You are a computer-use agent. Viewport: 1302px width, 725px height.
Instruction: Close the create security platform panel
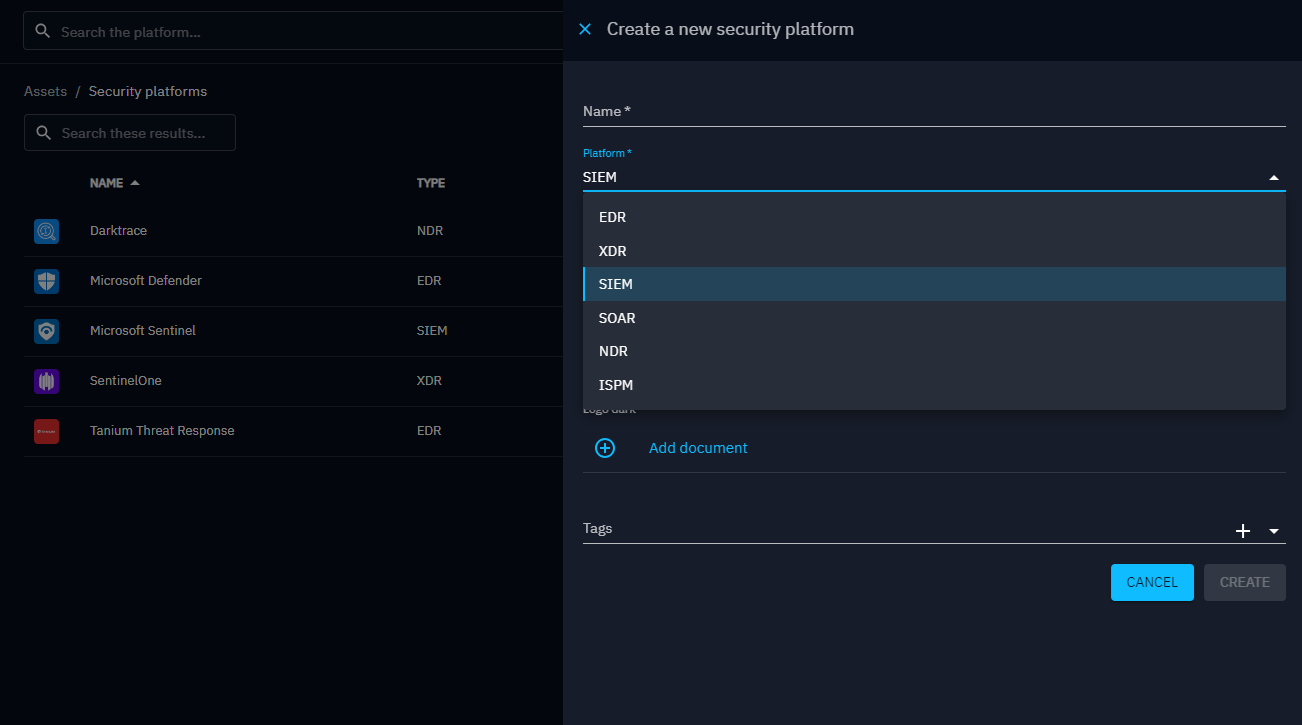pyautogui.click(x=585, y=30)
